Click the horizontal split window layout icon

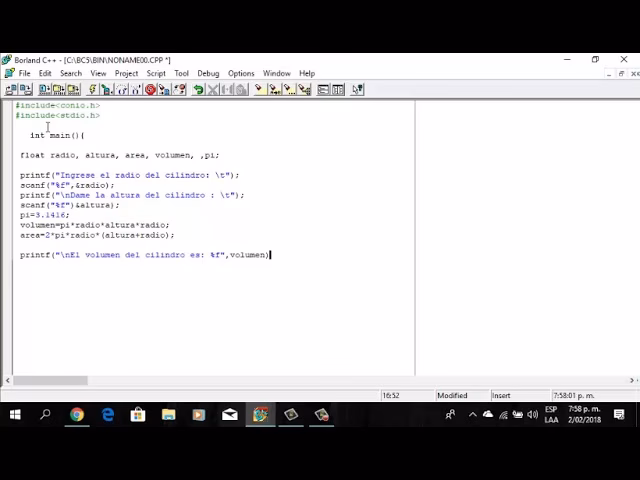click(323, 89)
